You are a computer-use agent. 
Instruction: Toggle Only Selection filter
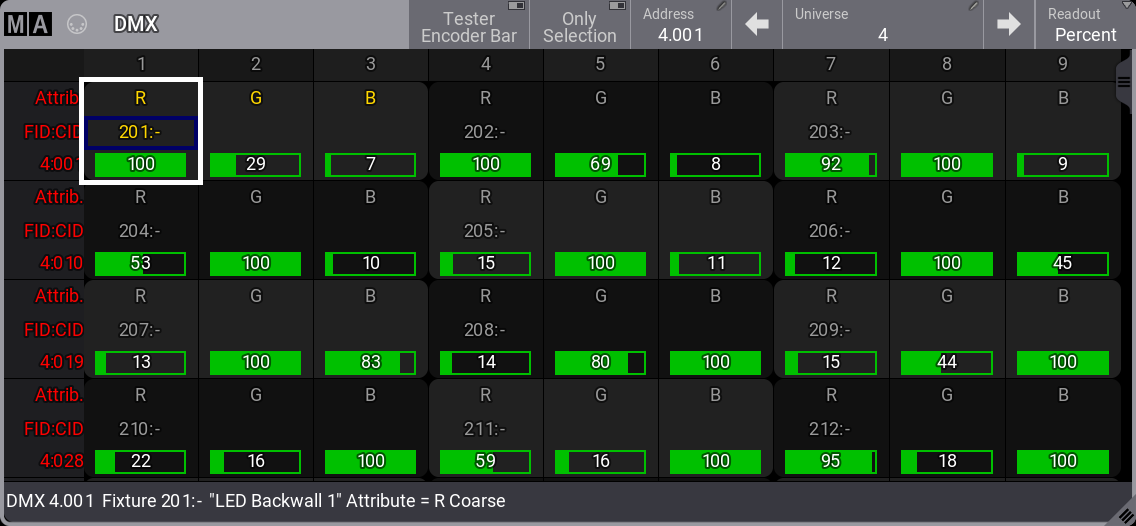[x=579, y=25]
